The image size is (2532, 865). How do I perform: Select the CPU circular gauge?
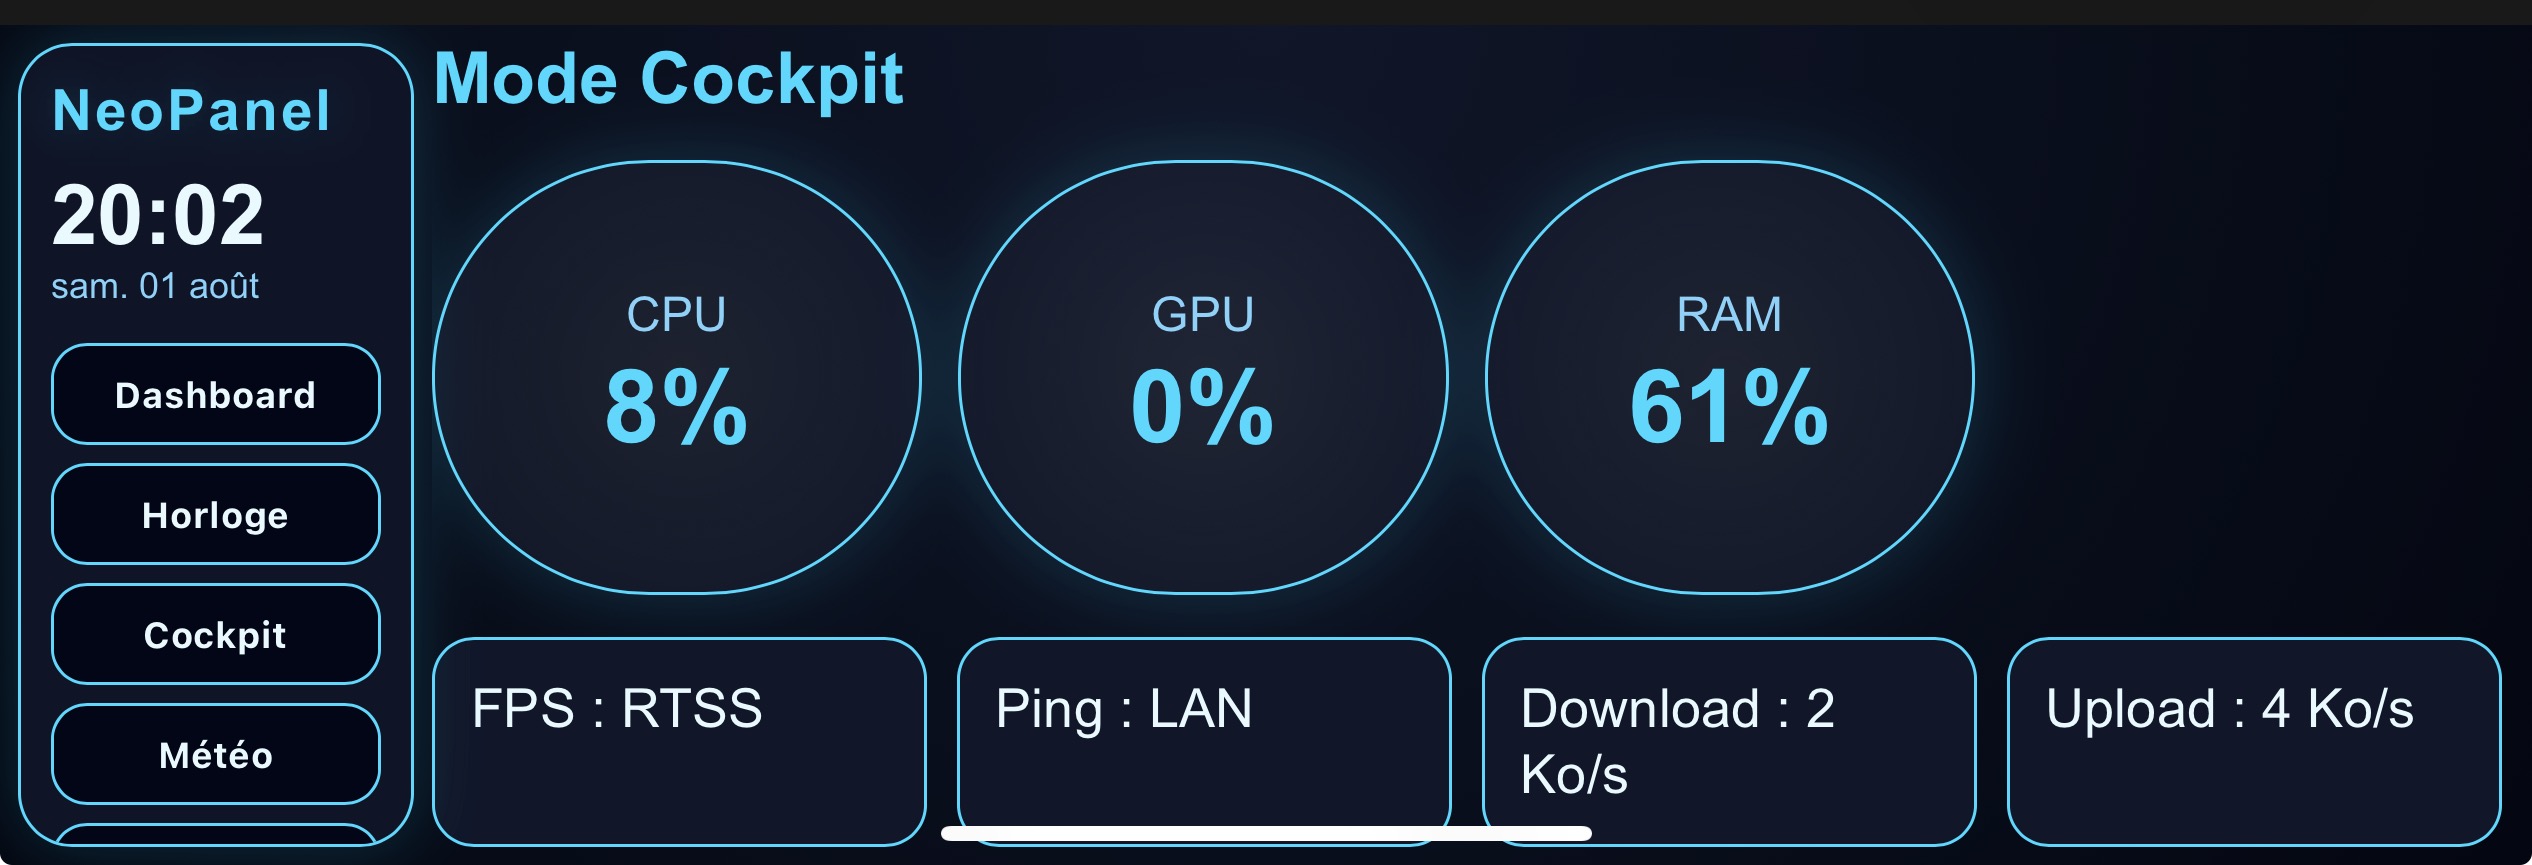tap(677, 377)
